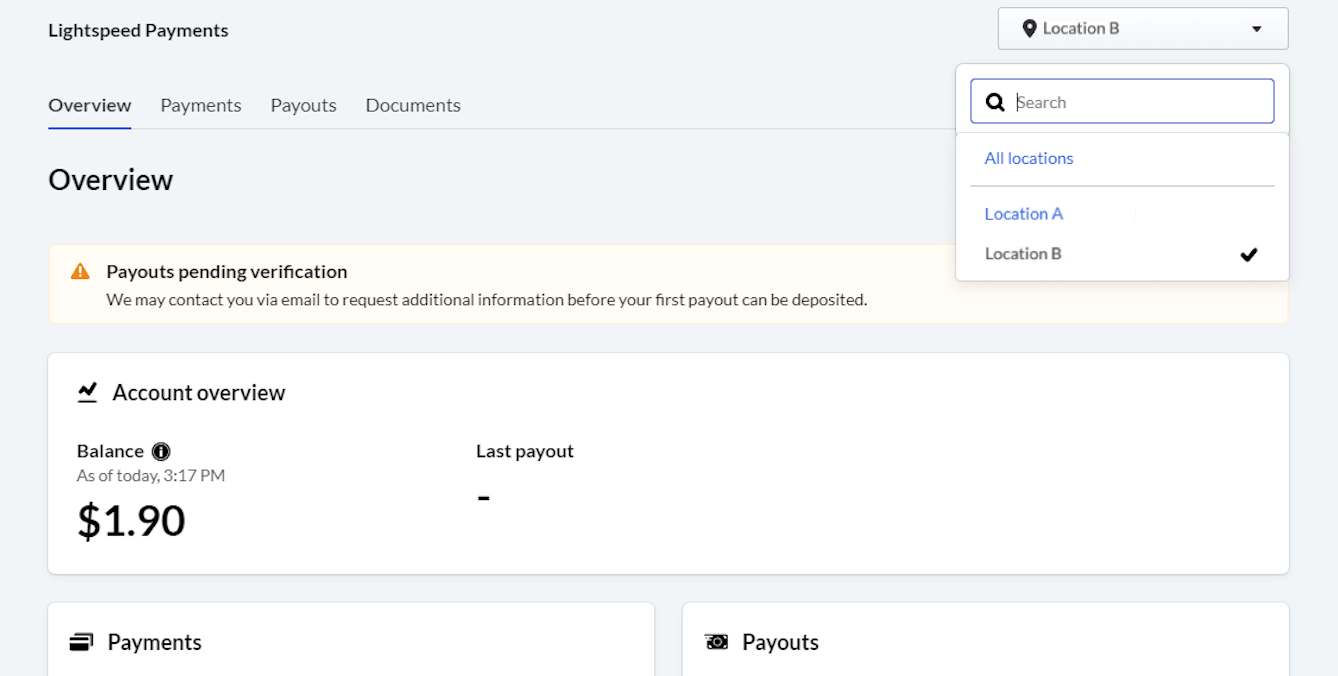Viewport: 1338px width, 676px height.
Task: Click the Last payout label
Action: (x=525, y=451)
